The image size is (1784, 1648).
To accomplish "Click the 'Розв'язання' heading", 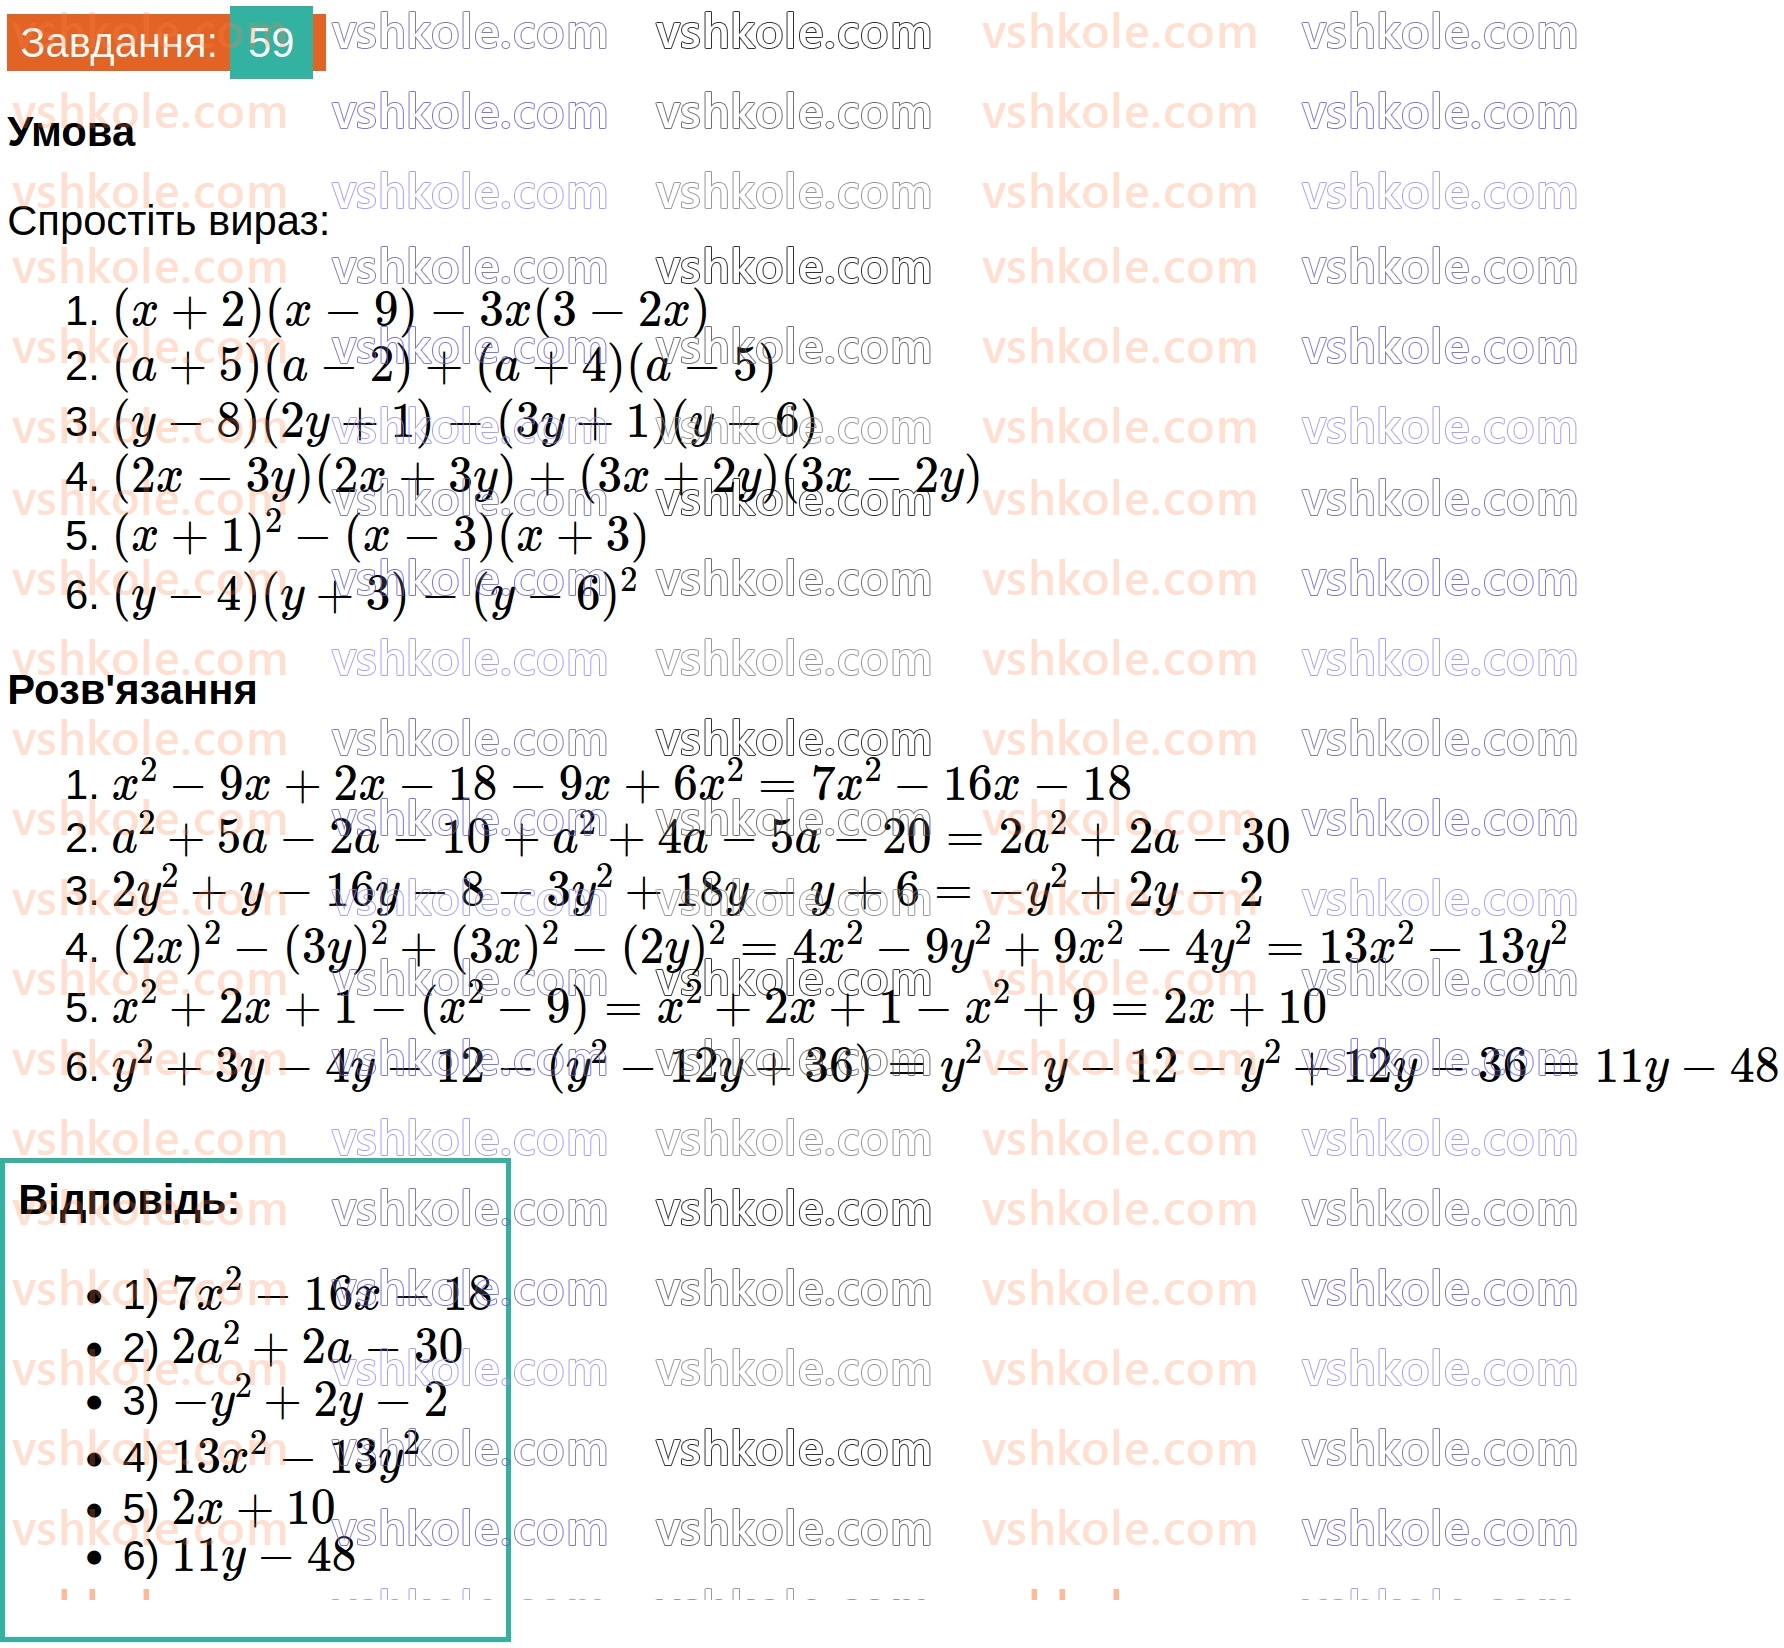I will point(132,690).
